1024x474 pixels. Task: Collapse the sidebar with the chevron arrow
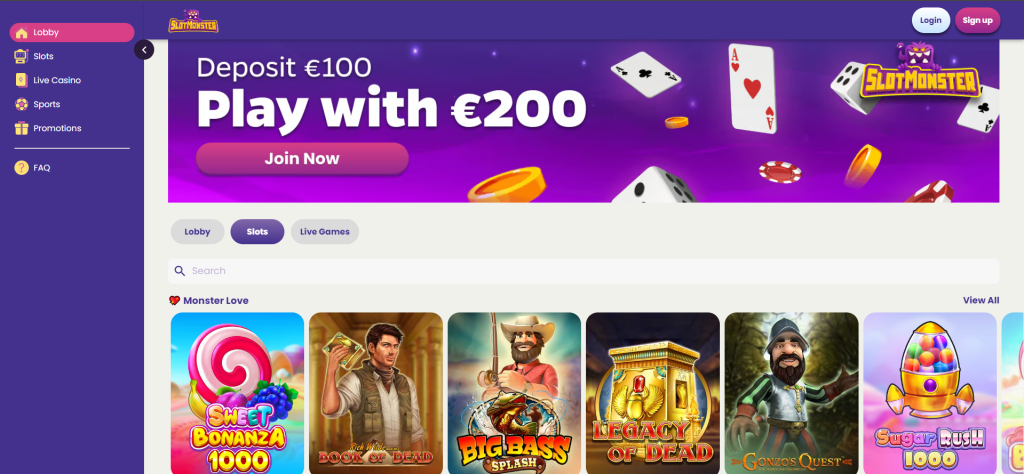(x=144, y=50)
